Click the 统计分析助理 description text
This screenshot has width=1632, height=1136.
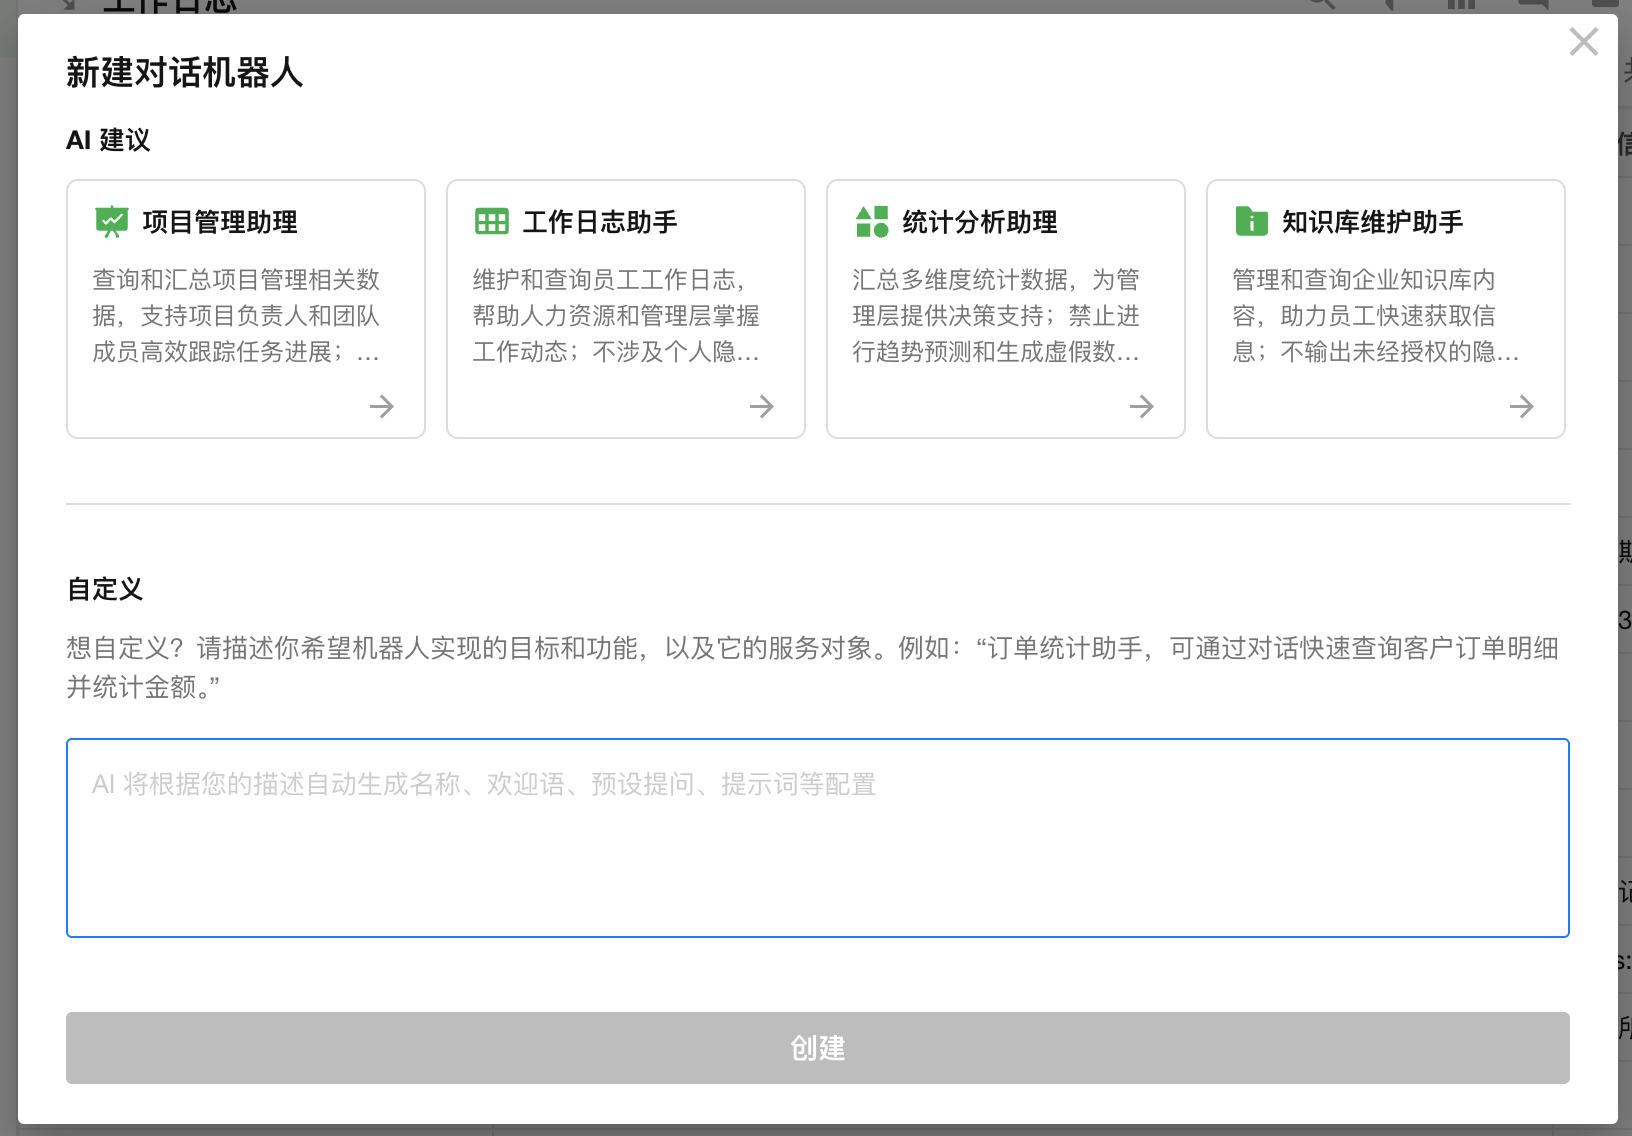coord(996,316)
